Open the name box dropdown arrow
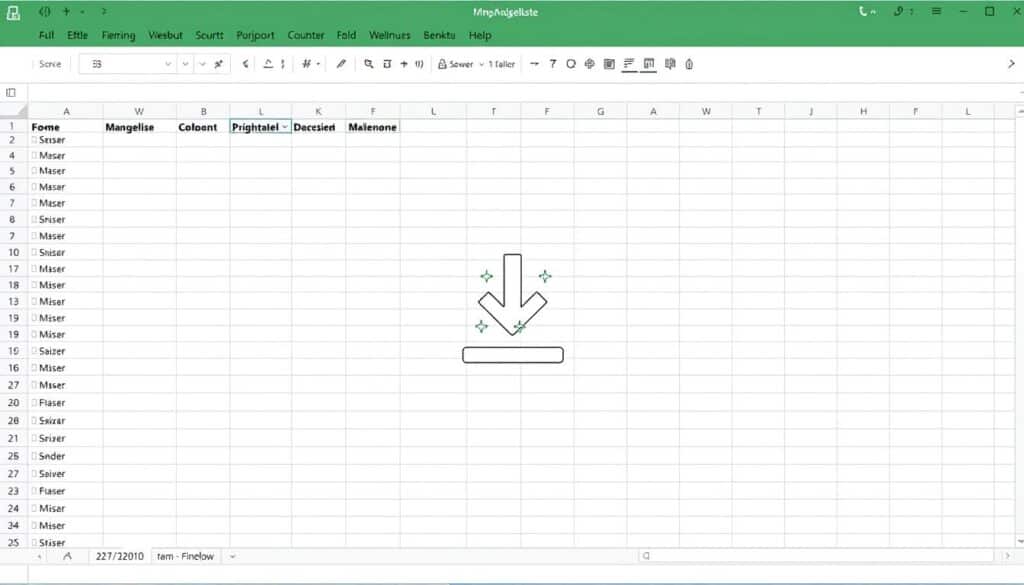 (x=168, y=64)
